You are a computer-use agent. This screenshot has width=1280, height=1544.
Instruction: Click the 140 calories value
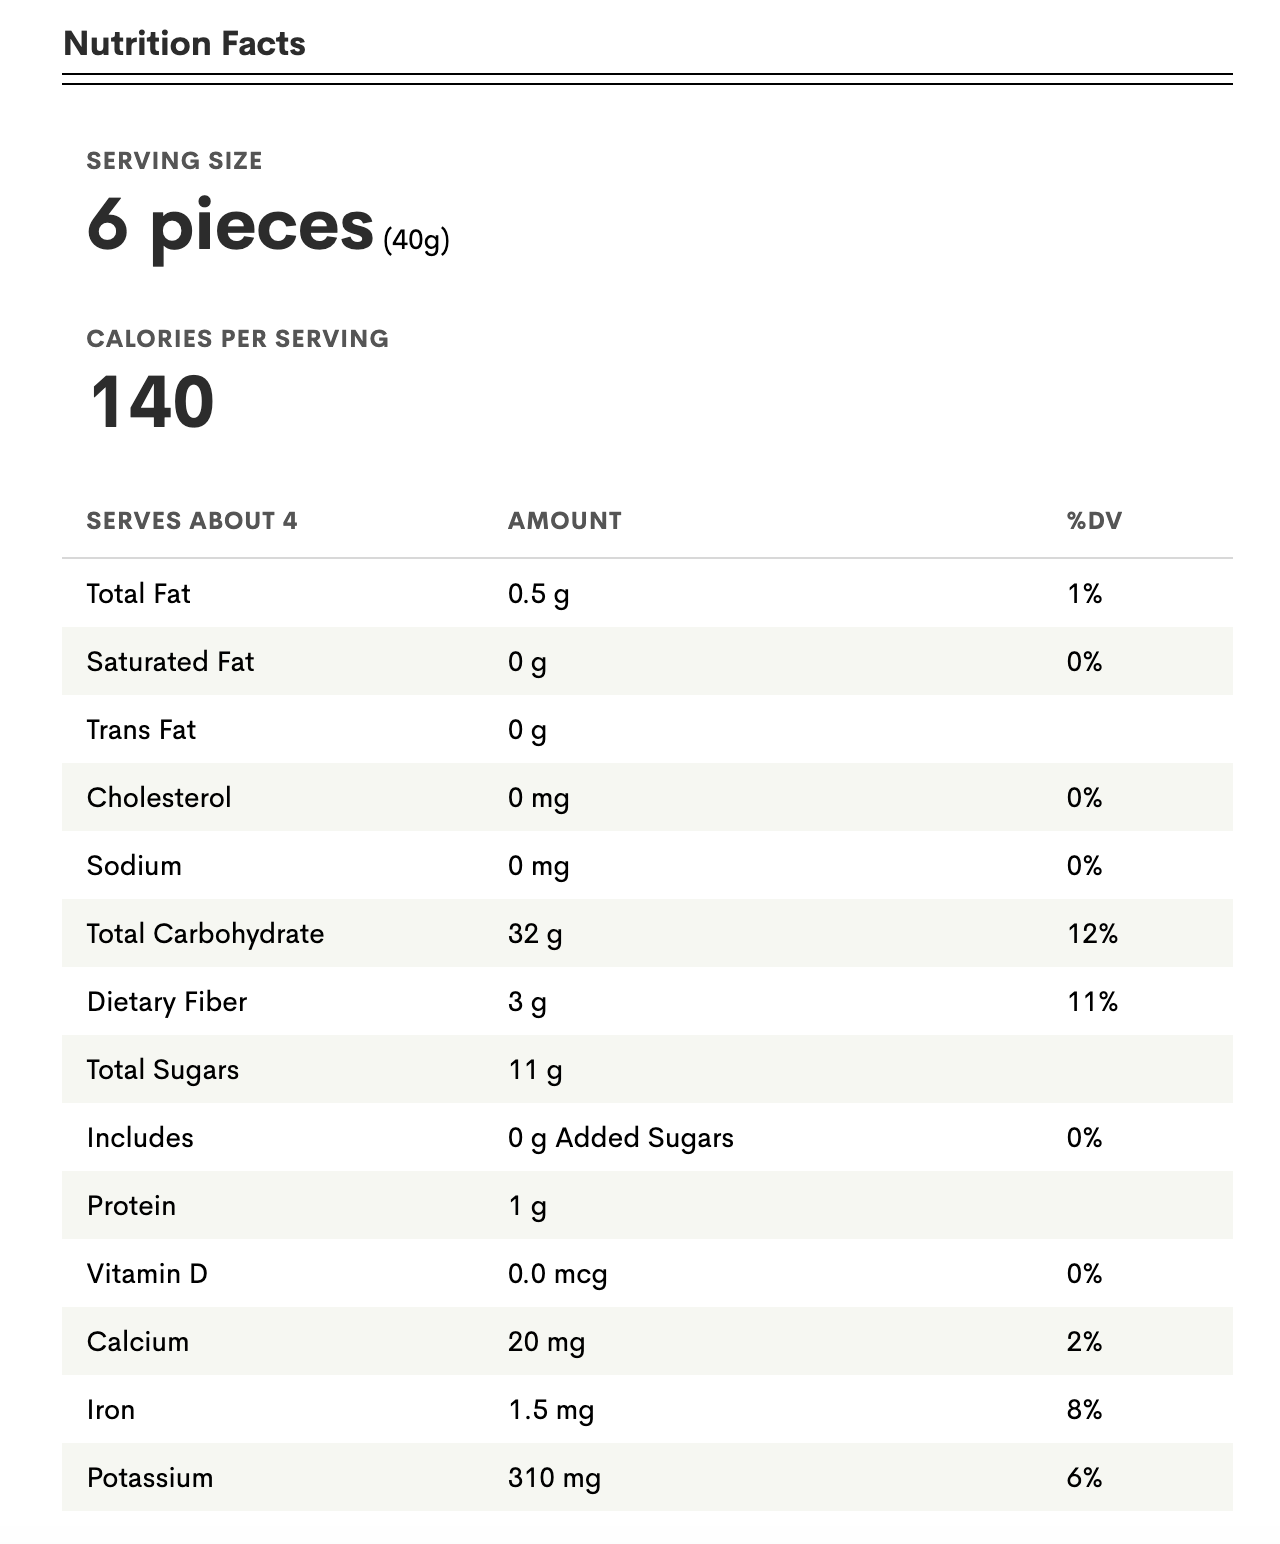pos(151,402)
